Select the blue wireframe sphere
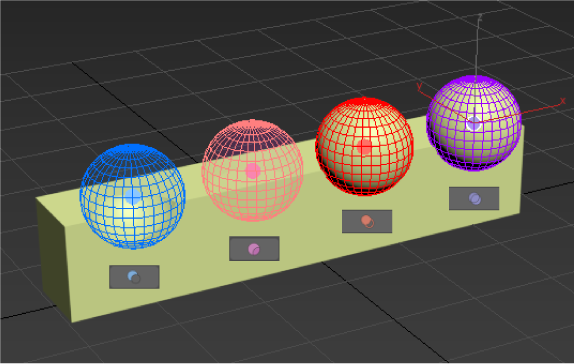 132,196
